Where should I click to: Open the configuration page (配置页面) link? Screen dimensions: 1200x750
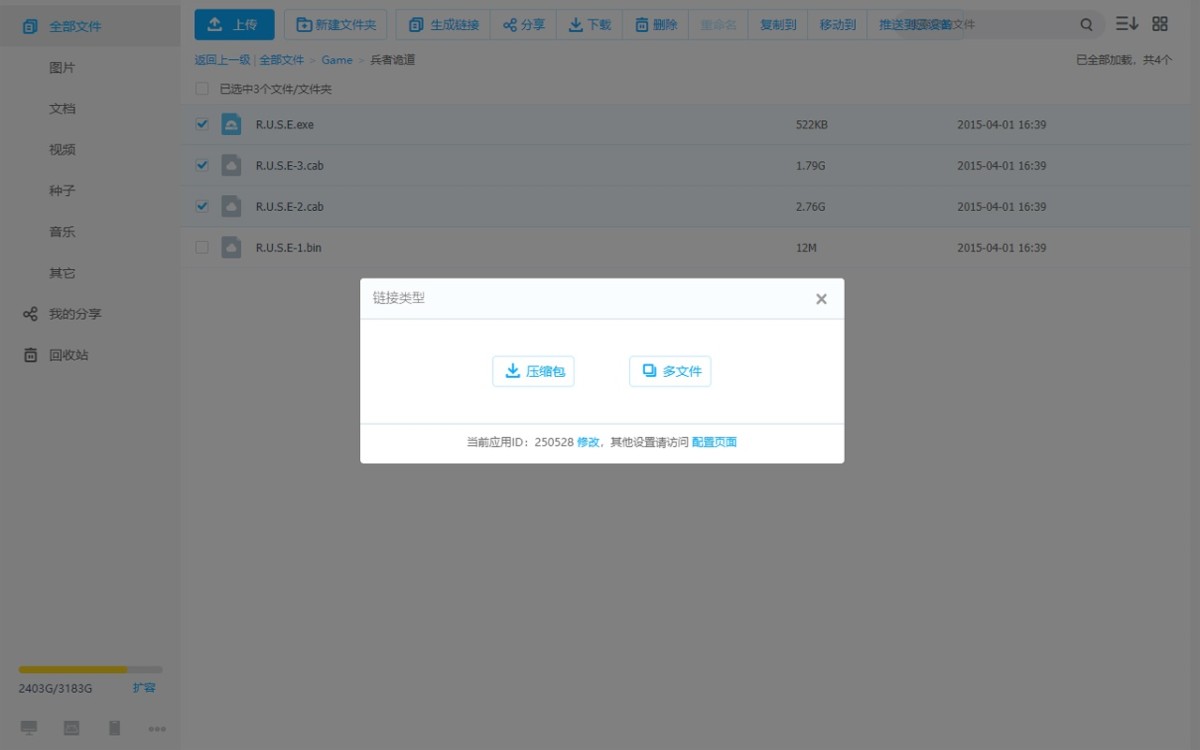[x=714, y=442]
